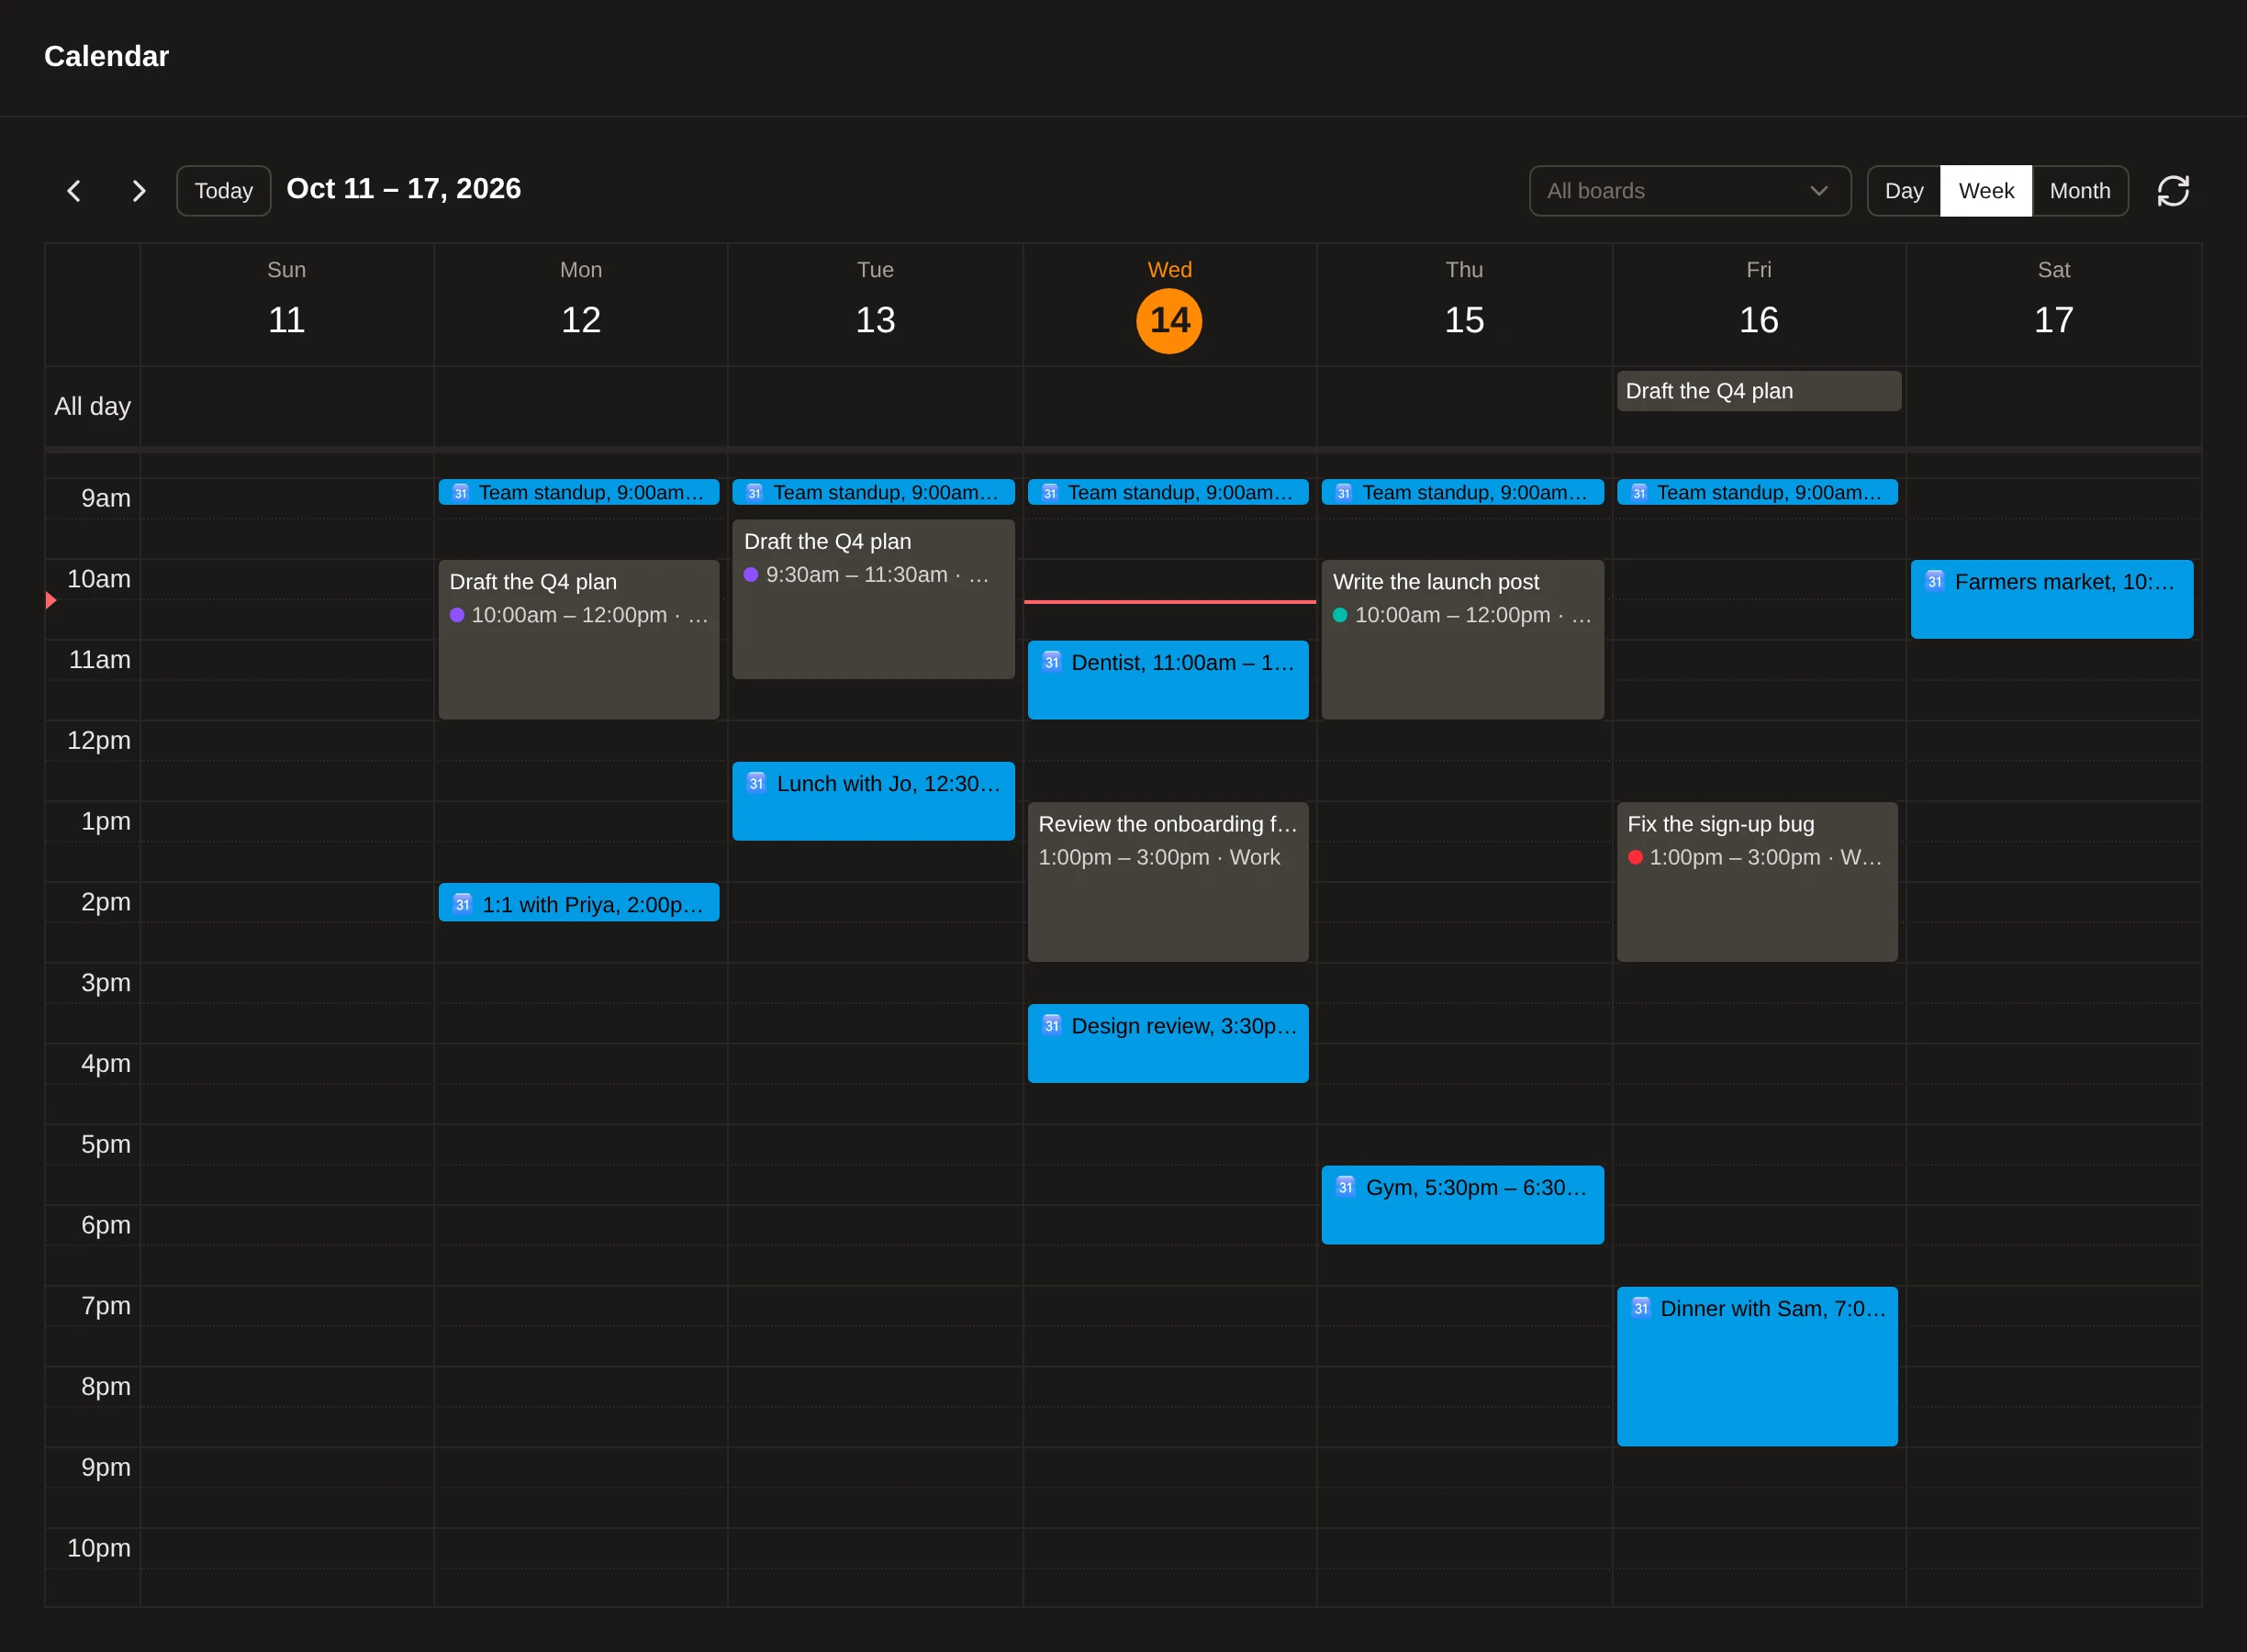Click the calendar icon on the Gym event

[1346, 1187]
